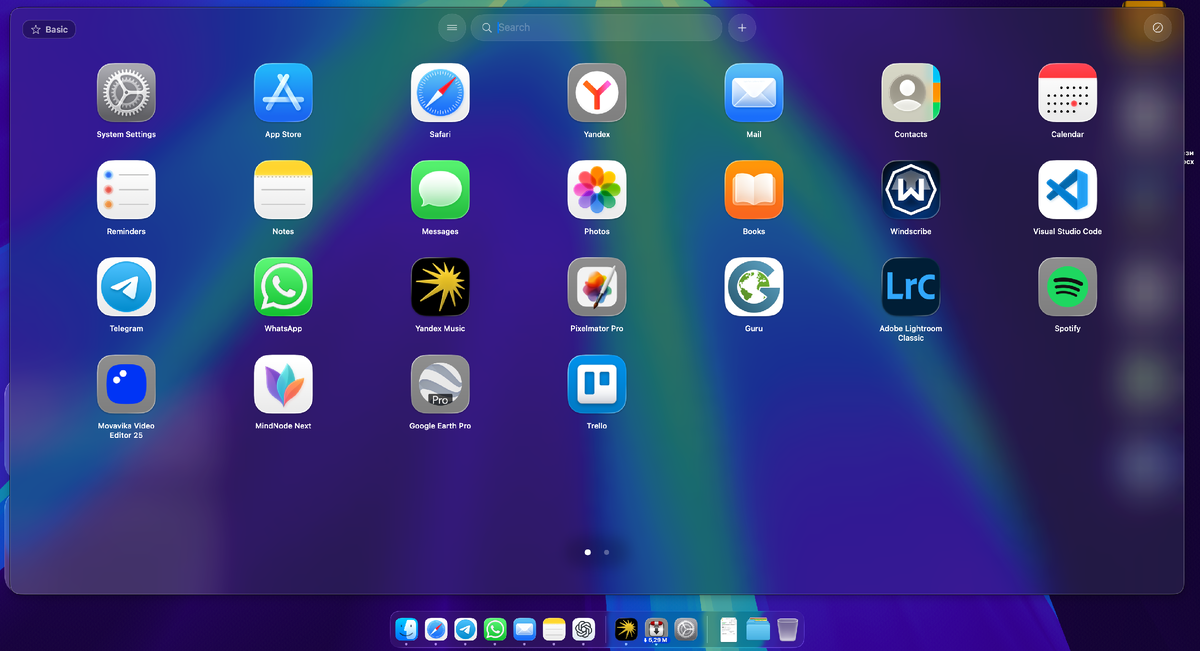Click the Search field at the top
The width and height of the screenshot is (1200, 651).
[596, 28]
